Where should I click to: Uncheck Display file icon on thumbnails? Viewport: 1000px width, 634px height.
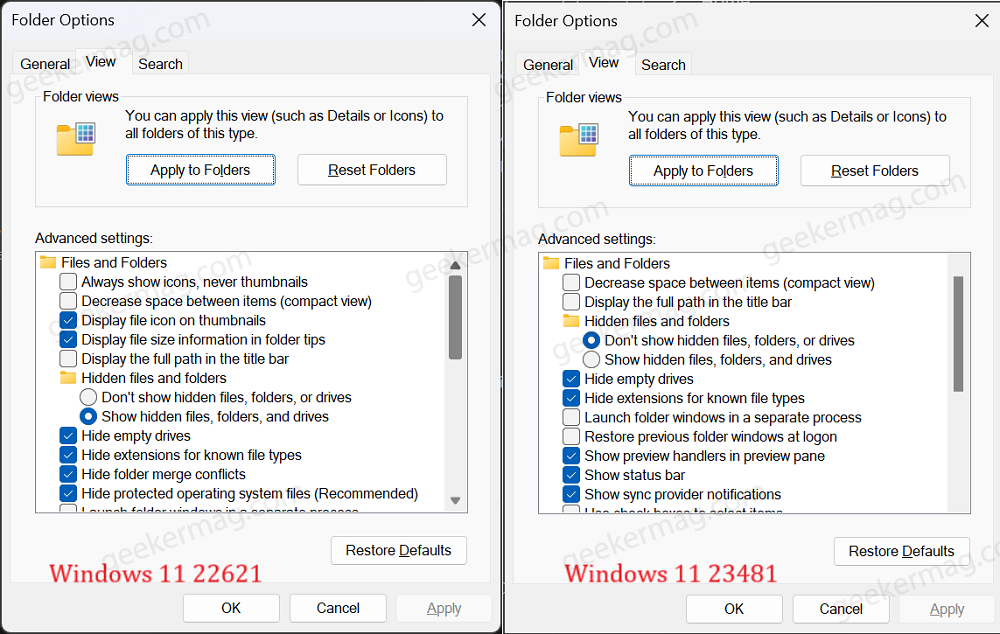pos(68,320)
